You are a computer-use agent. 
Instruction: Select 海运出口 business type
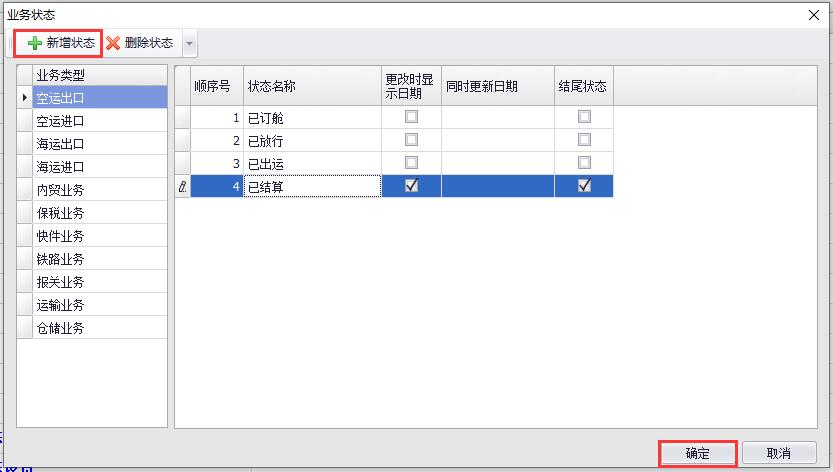click(60, 144)
